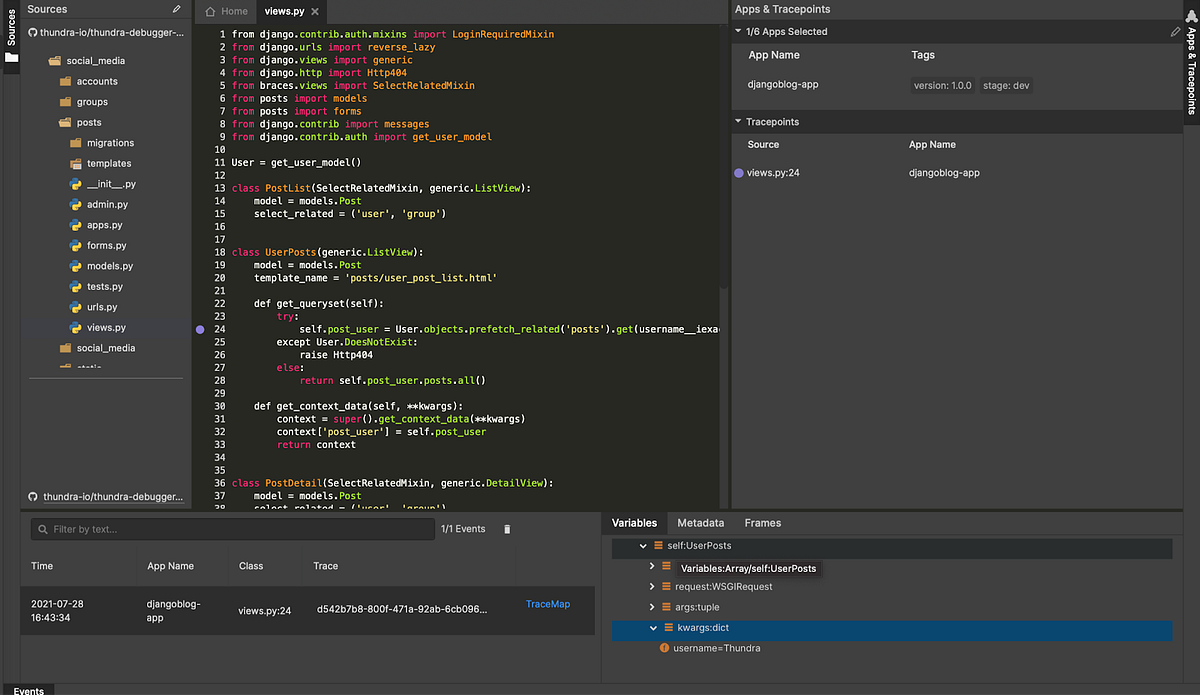Click the folder icon in Sources side tab

[x=11, y=57]
